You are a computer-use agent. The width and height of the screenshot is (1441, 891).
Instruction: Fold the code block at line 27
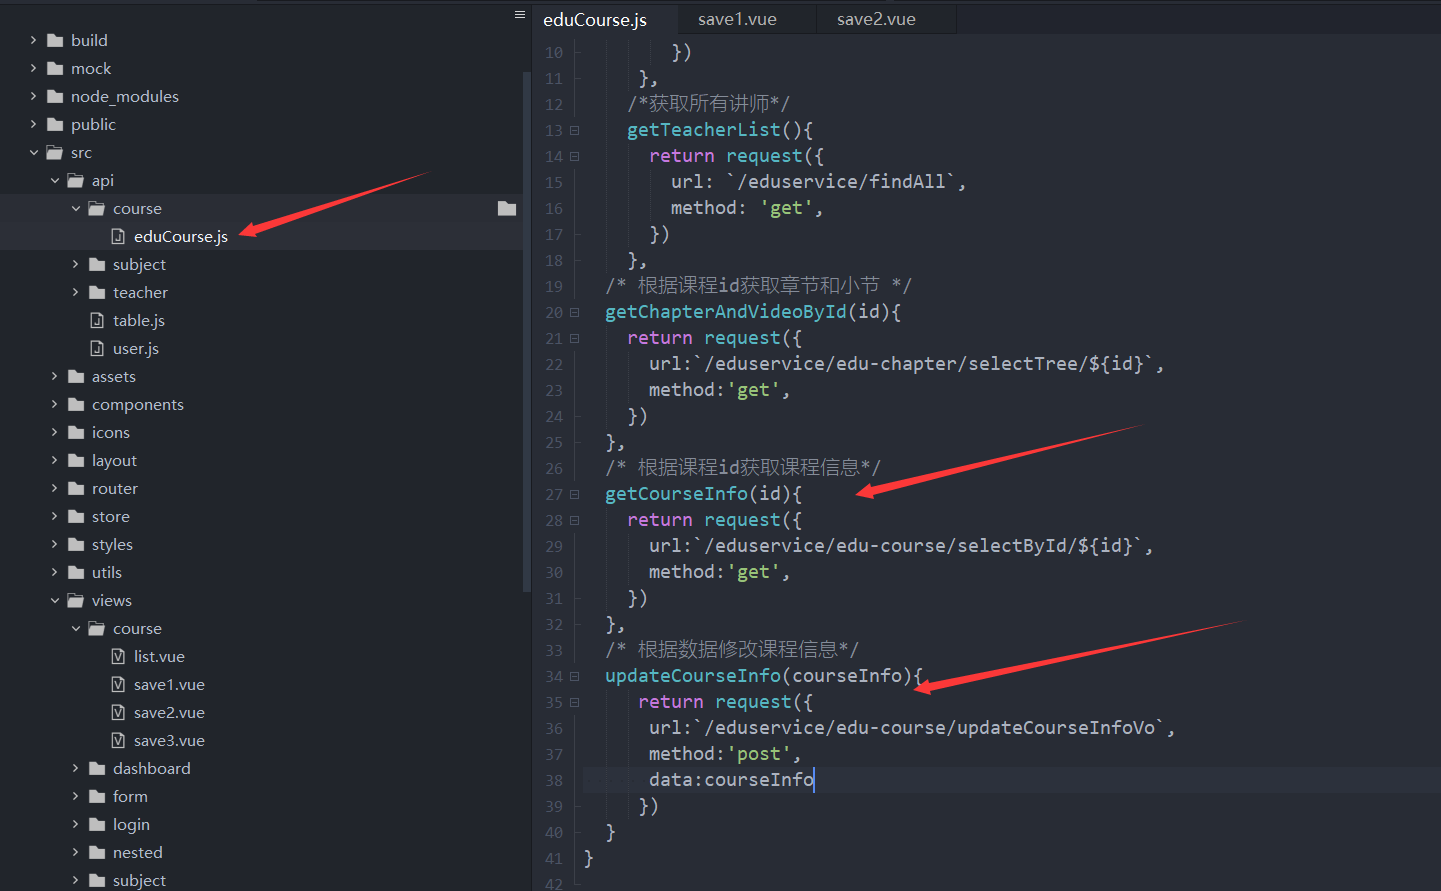click(574, 494)
